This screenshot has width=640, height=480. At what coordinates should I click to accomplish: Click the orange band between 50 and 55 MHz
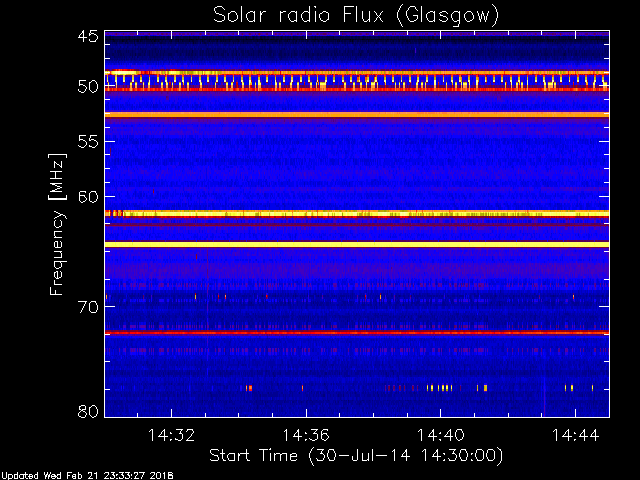356,115
